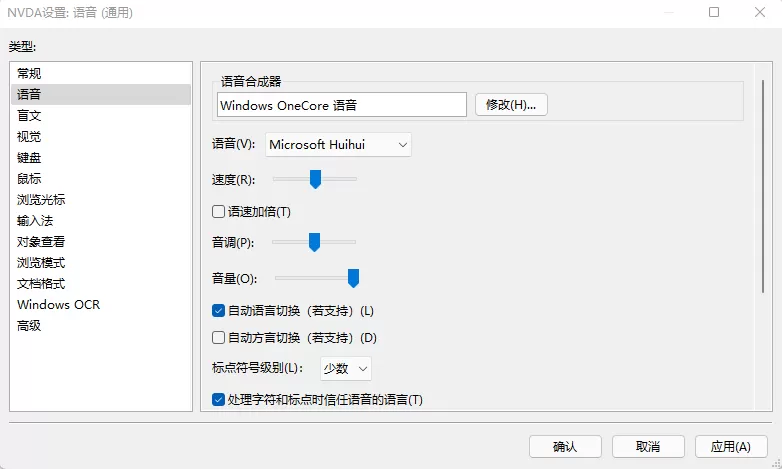Uncheck 自动语言切换 (若支持) checkbox
782x469 pixels.
click(x=219, y=311)
